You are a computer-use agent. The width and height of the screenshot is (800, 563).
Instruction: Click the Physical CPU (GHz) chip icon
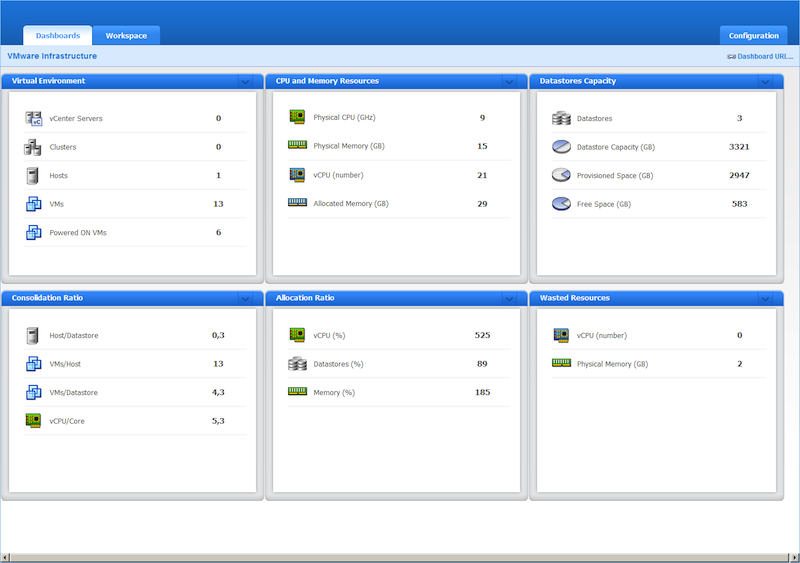(x=297, y=117)
